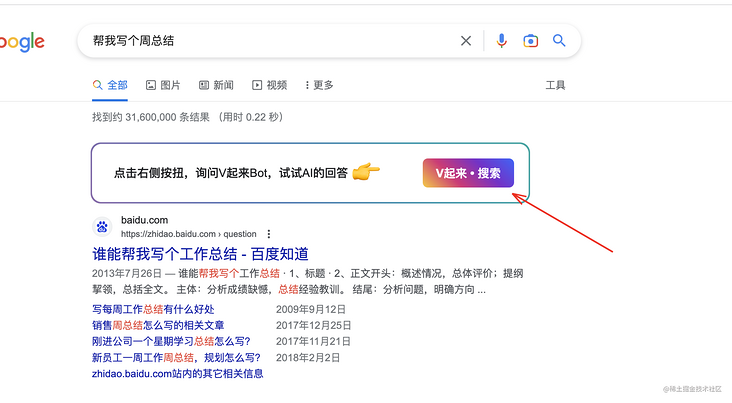Click the date 2009年9月12日

[311, 309]
